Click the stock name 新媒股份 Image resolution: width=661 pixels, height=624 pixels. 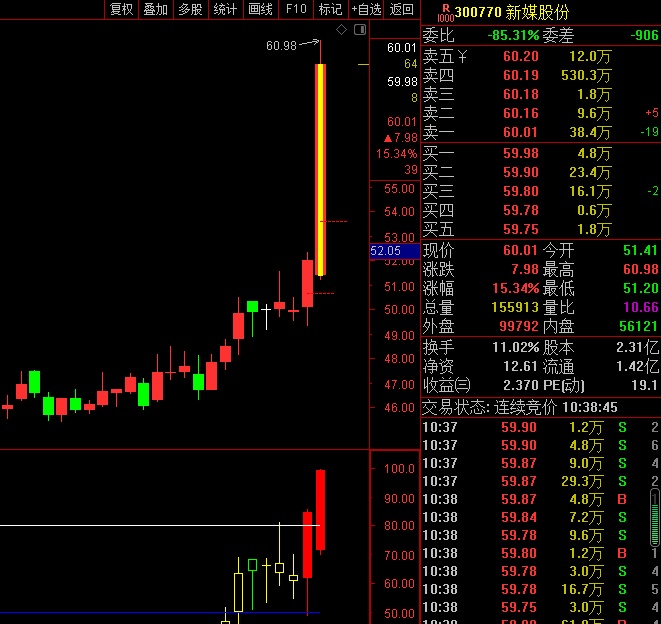tap(537, 12)
